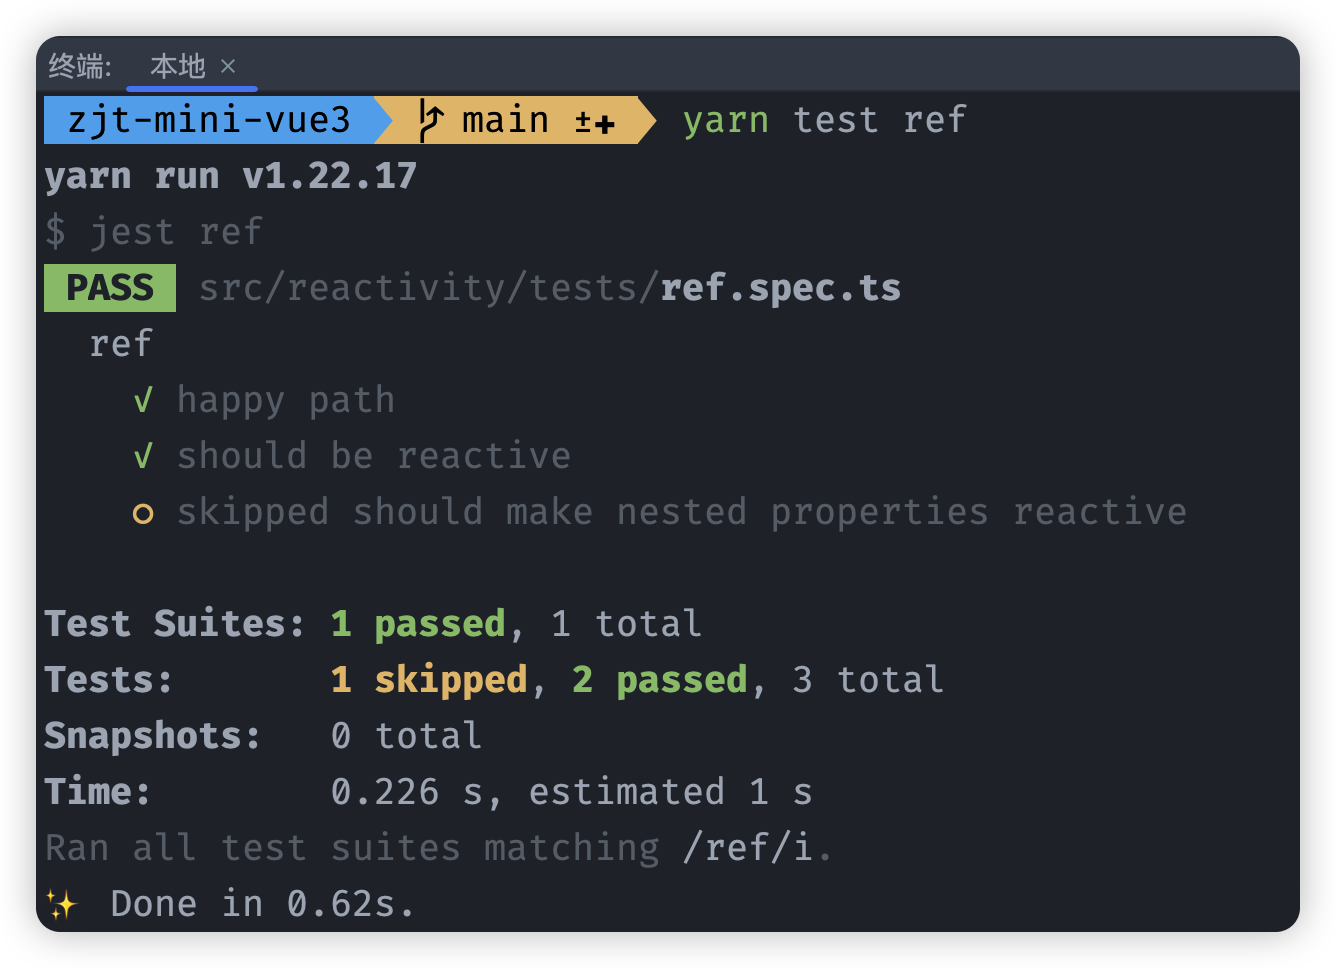Click the zjt-mini-vue3 prompt segment
The height and width of the screenshot is (968, 1336).
(209, 120)
